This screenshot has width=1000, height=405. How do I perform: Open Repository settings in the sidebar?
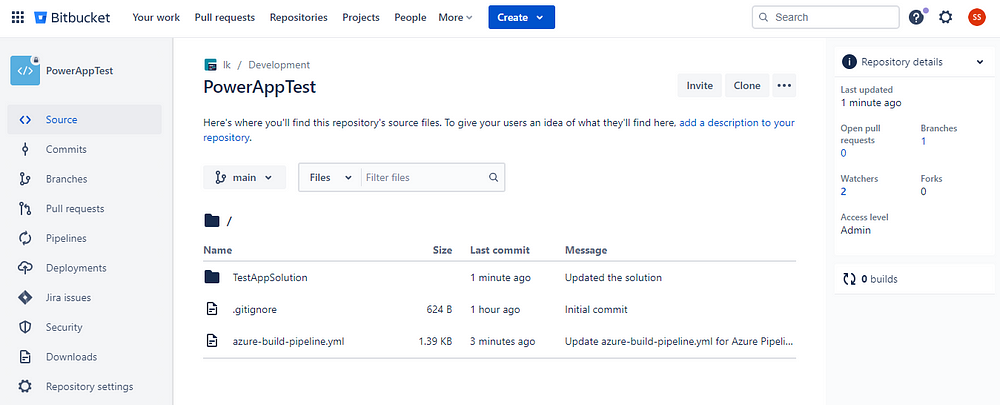click(89, 387)
